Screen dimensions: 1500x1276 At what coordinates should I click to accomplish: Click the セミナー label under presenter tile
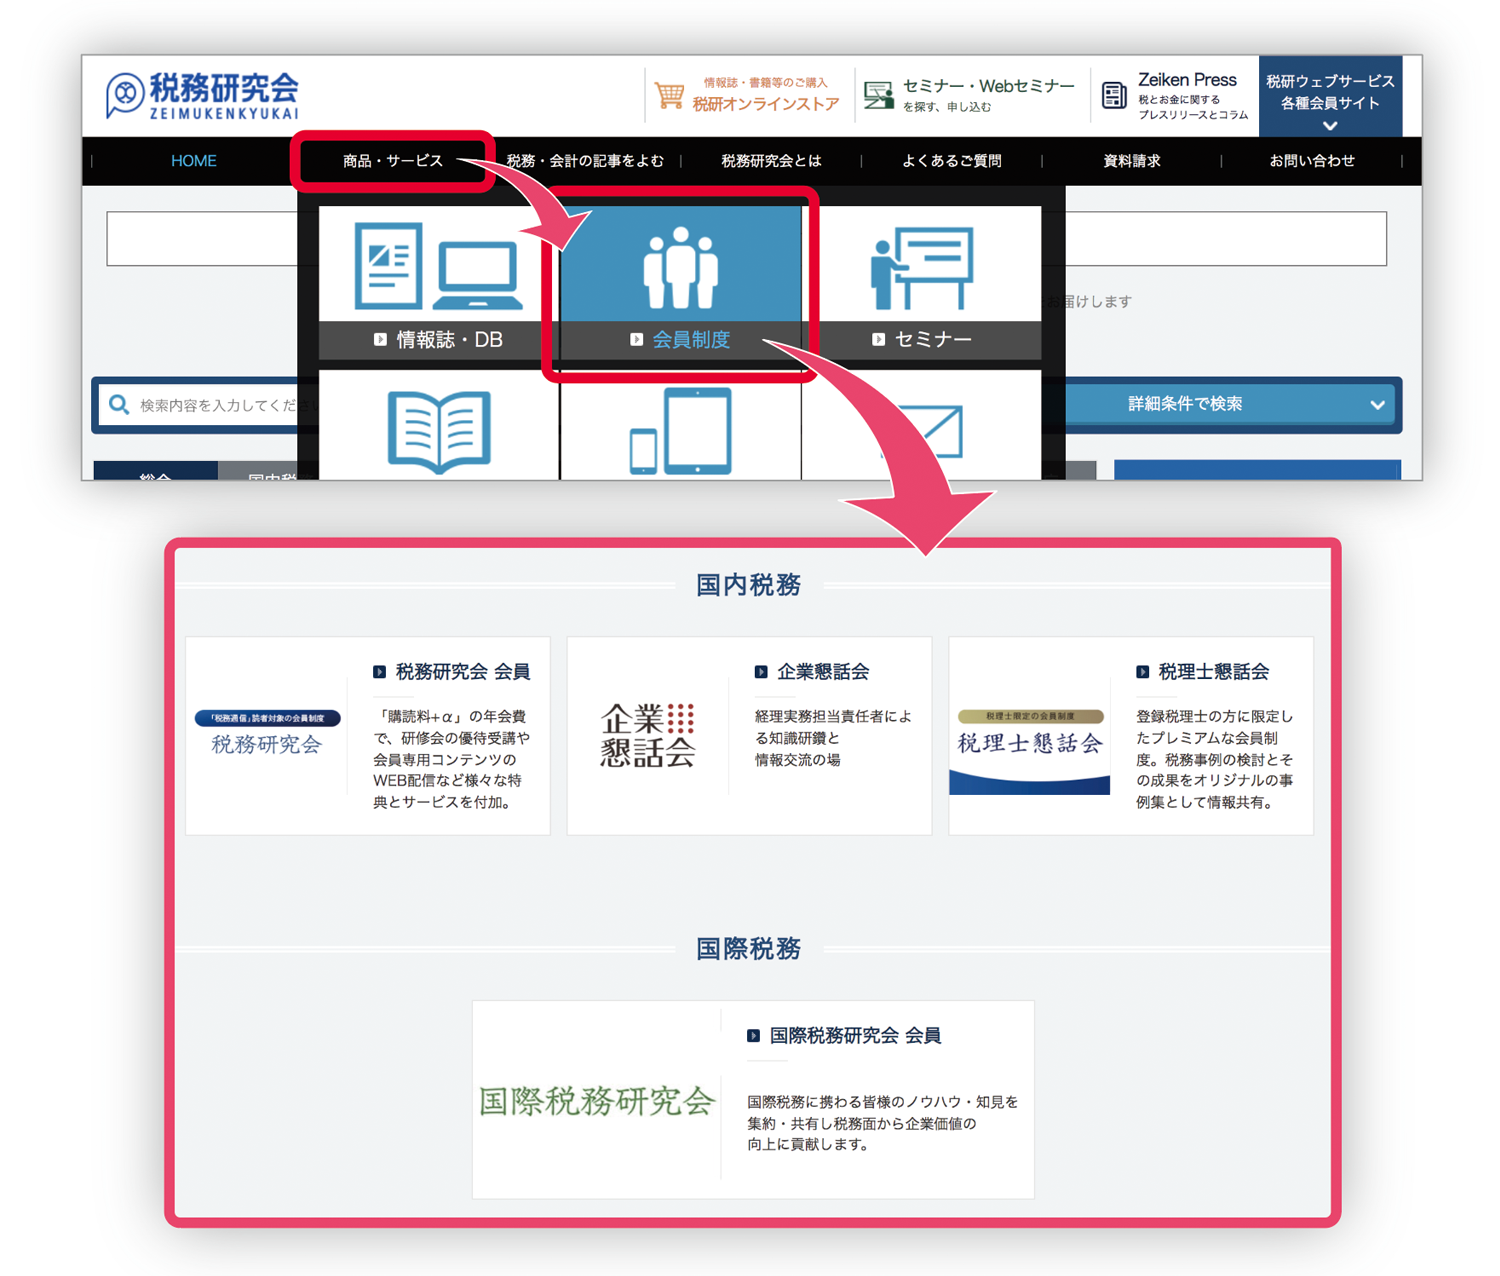point(933,340)
